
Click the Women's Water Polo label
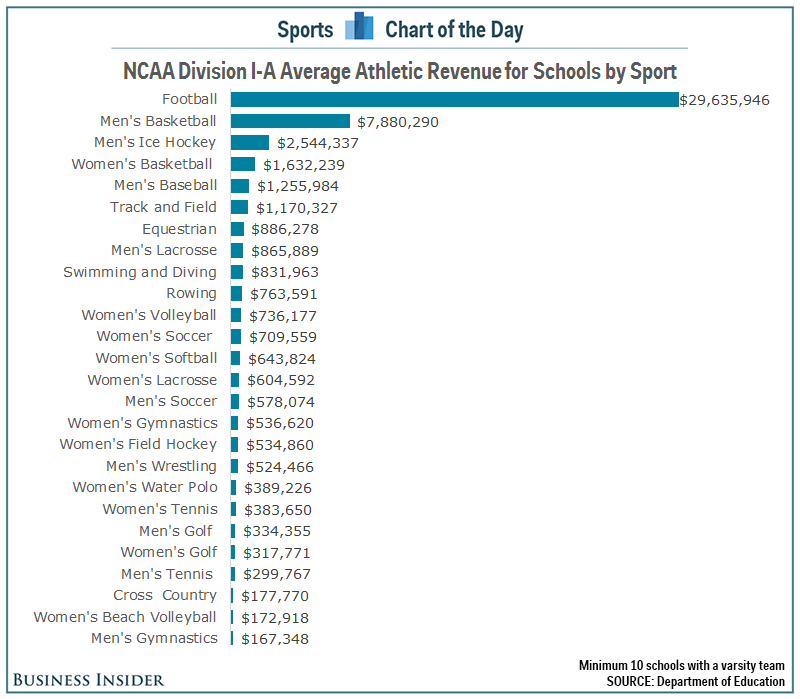click(144, 487)
